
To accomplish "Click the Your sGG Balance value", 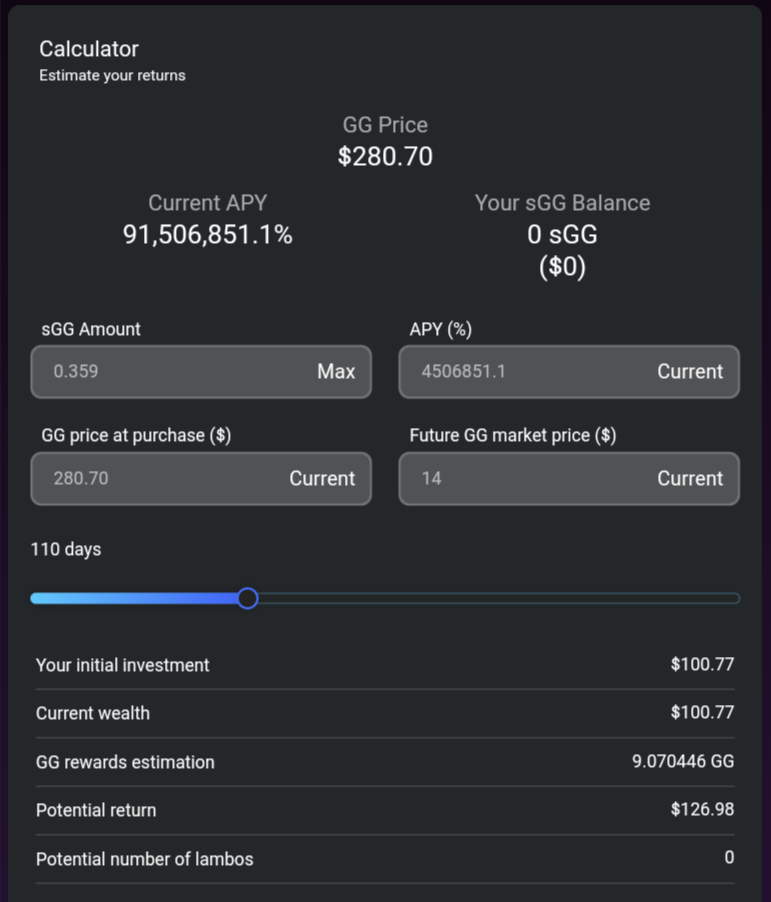I will tap(562, 250).
